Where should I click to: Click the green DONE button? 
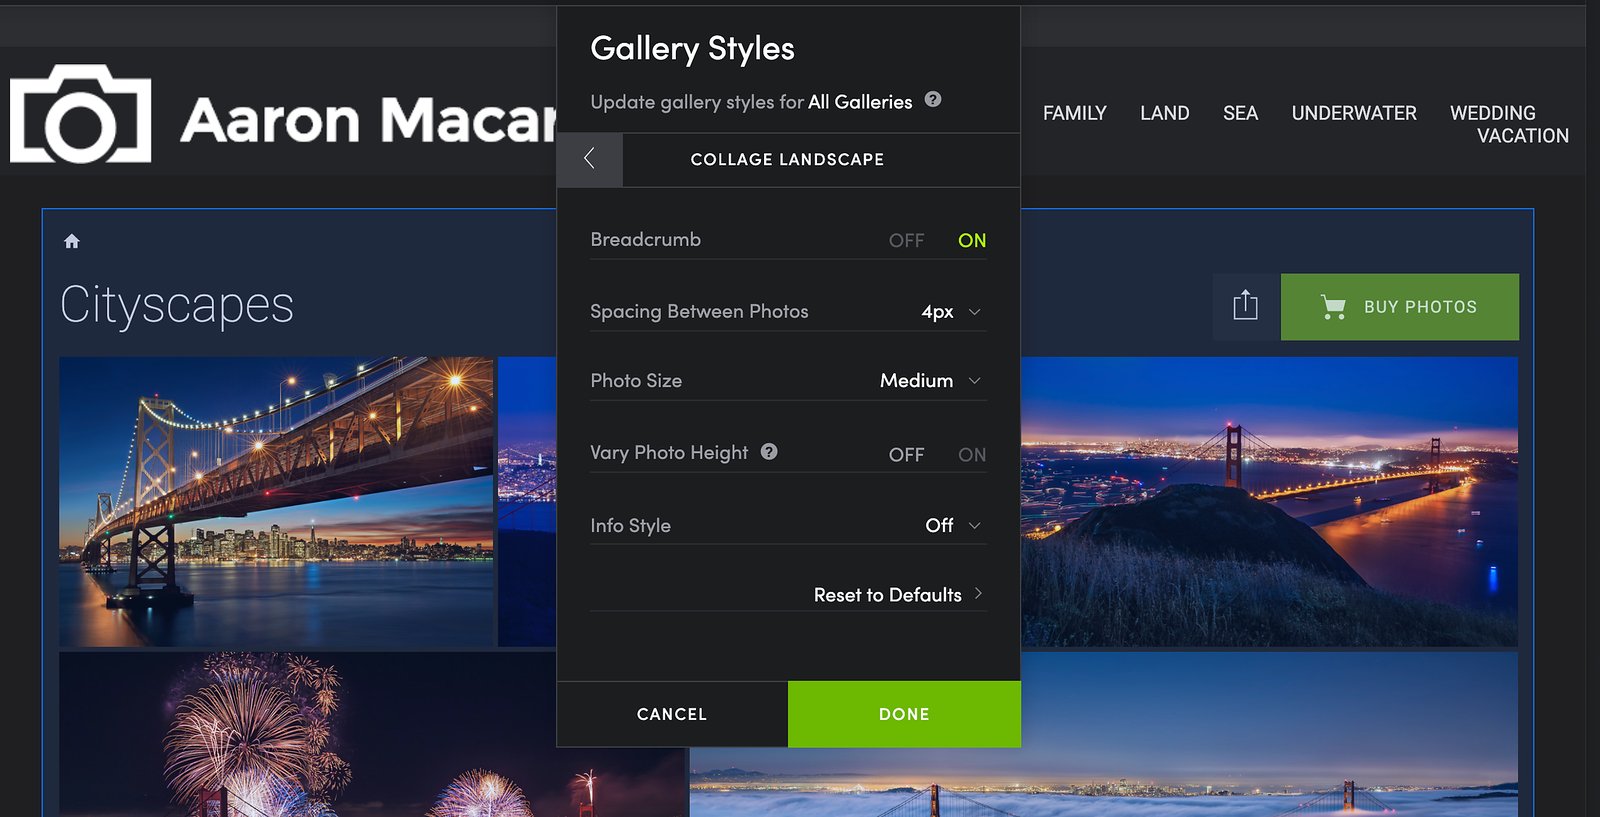click(904, 714)
